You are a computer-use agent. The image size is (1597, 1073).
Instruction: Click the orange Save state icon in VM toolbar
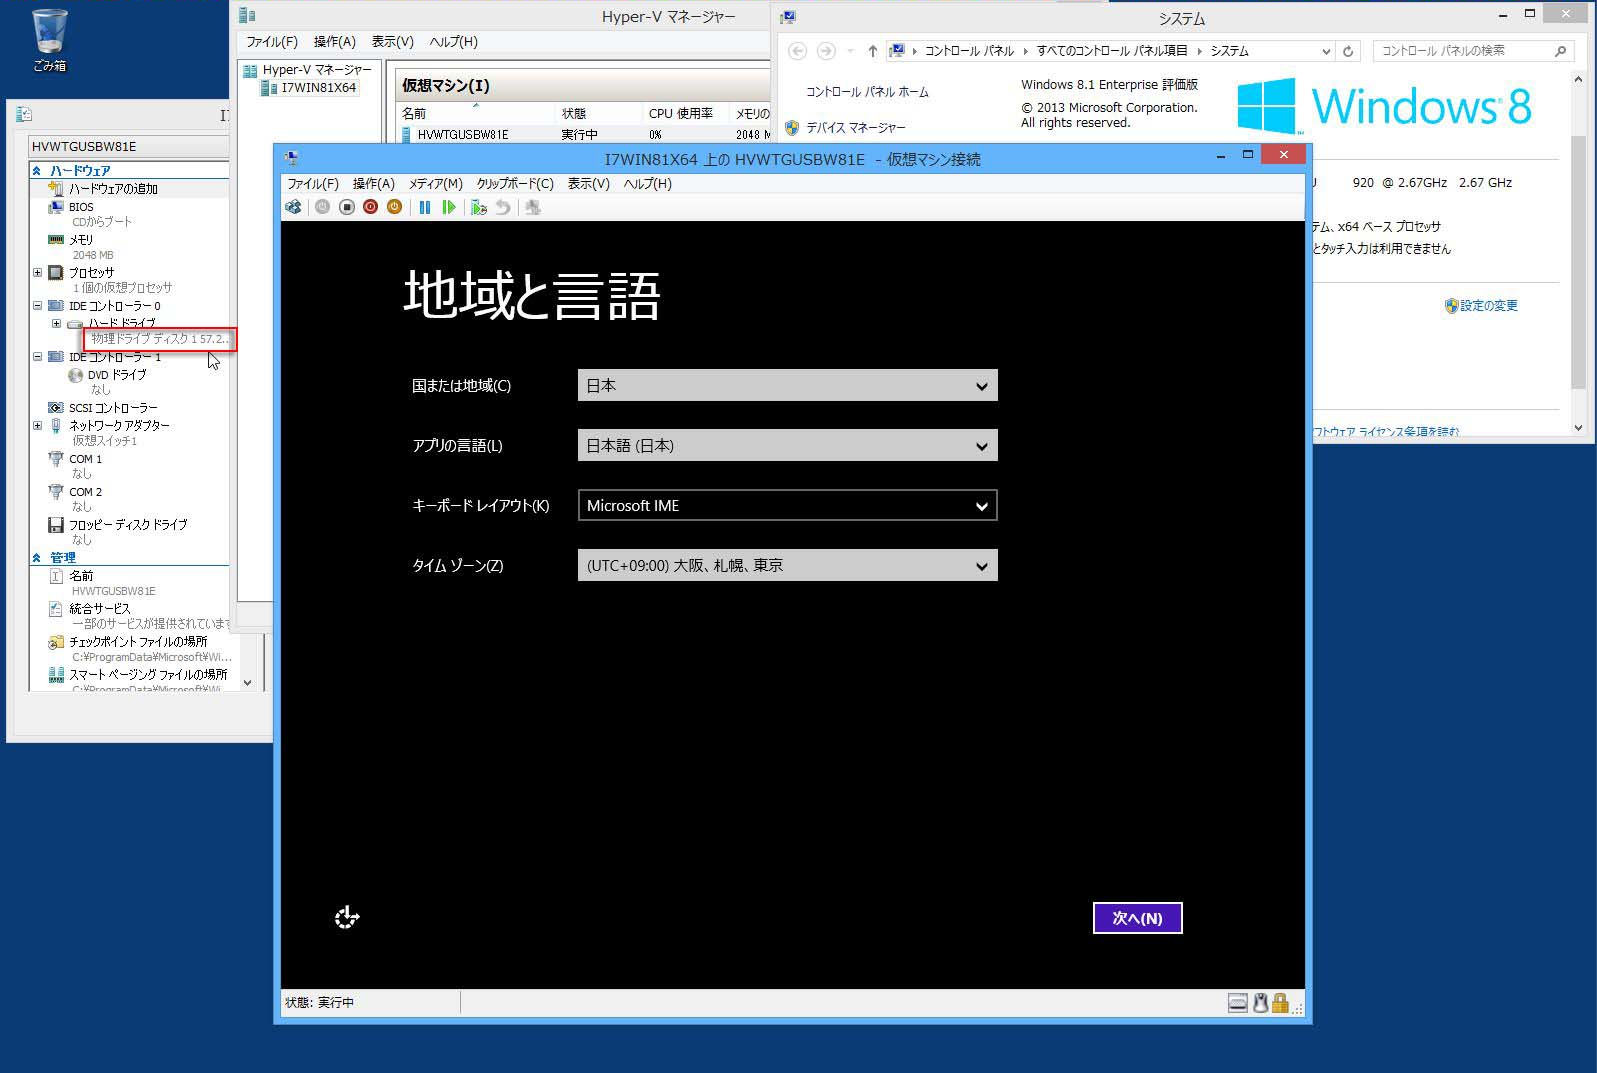click(x=394, y=207)
